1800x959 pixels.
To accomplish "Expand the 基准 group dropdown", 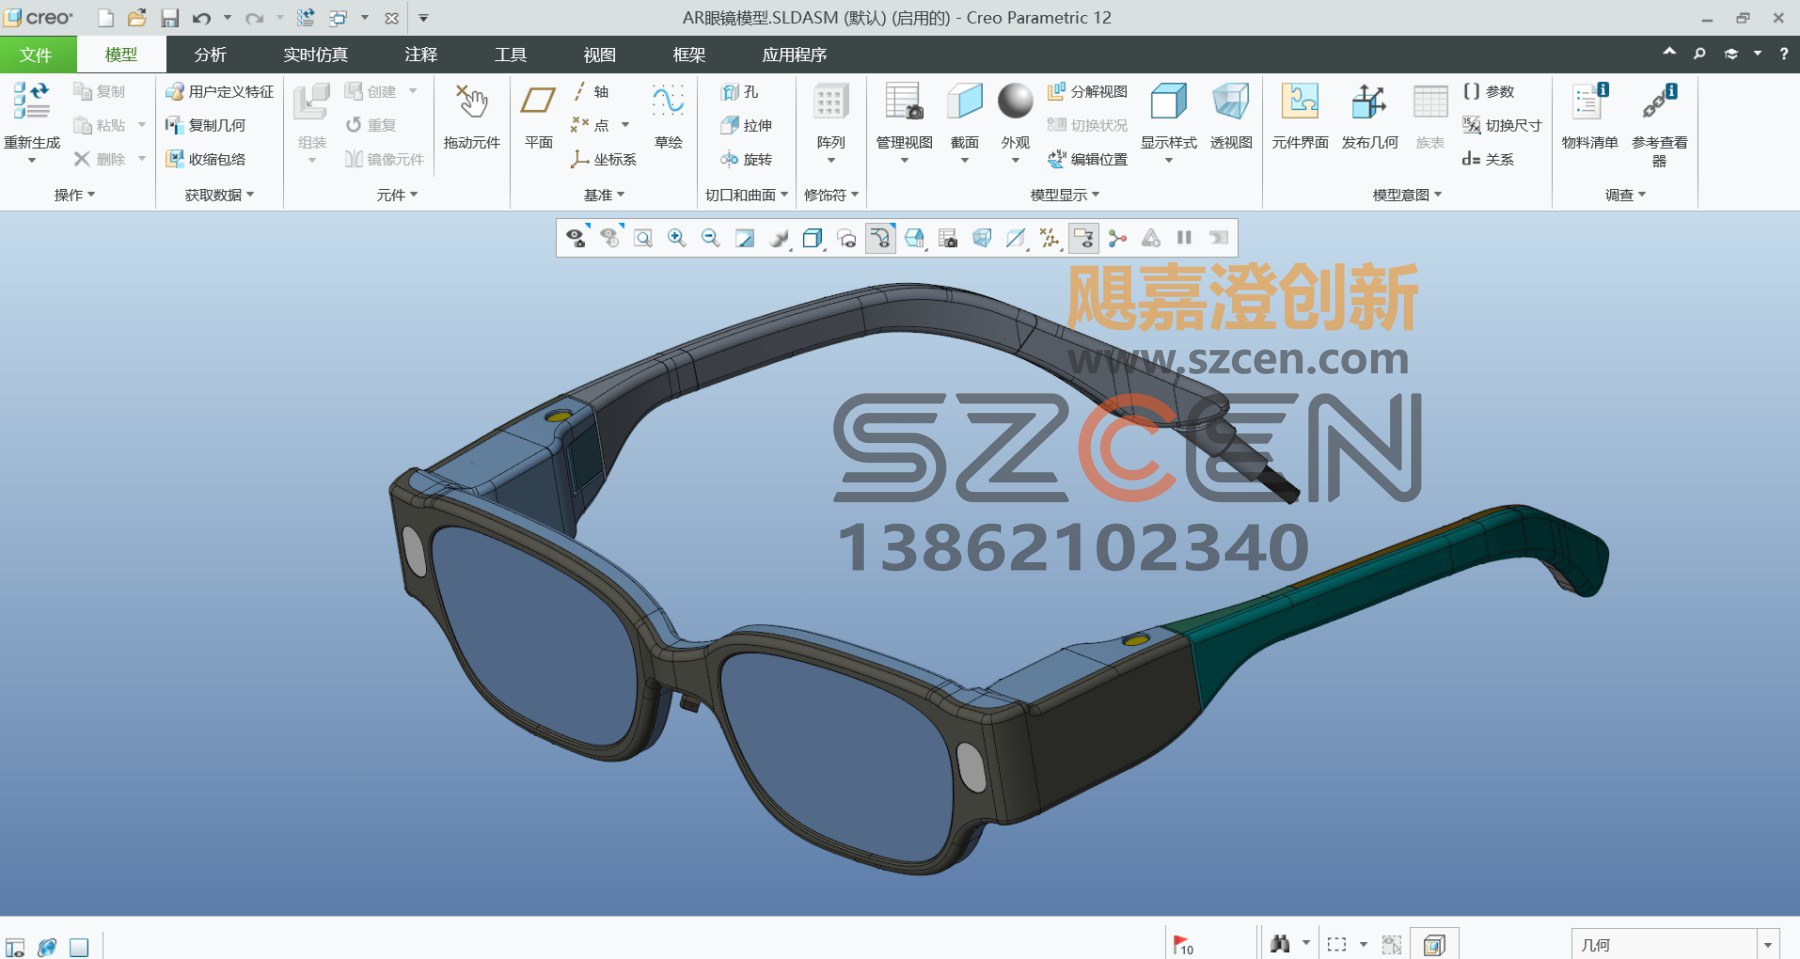I will 604,195.
